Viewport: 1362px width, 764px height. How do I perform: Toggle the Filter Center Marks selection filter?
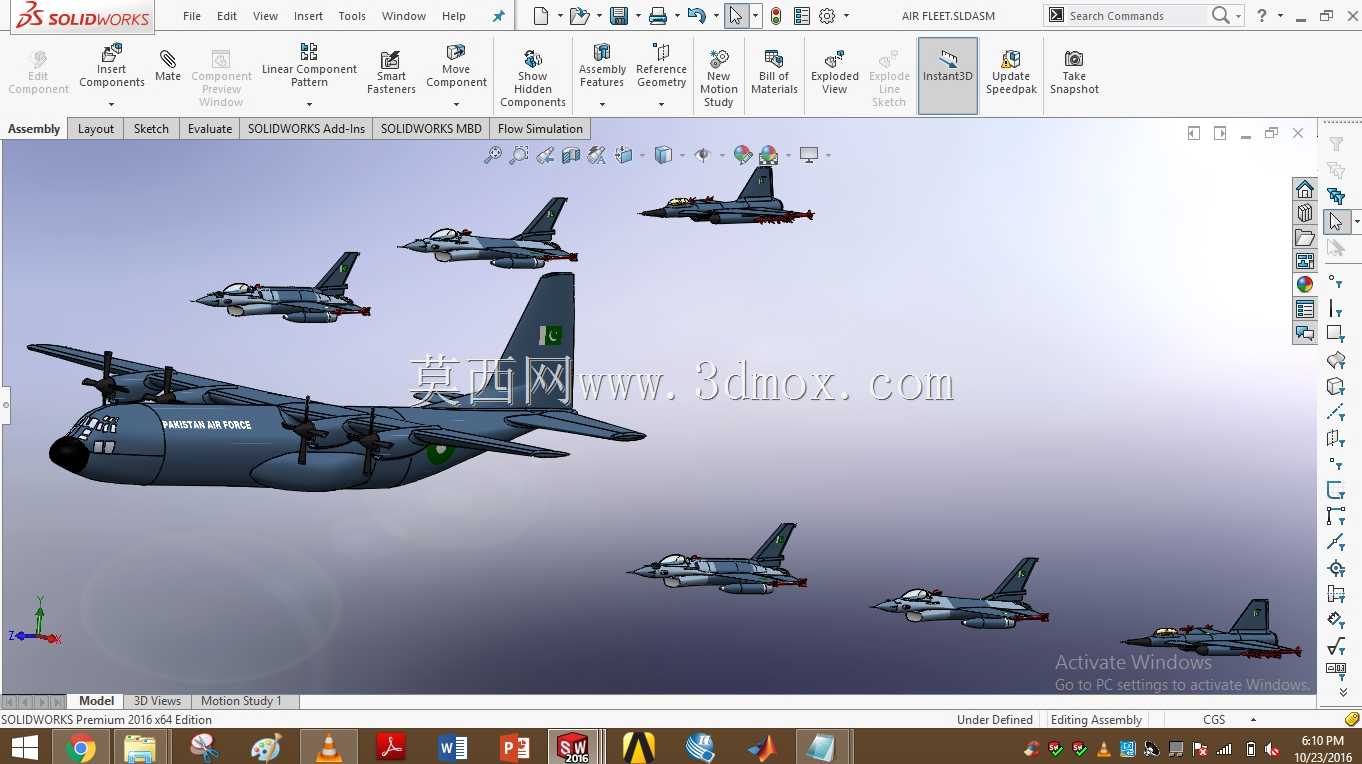click(1336, 568)
